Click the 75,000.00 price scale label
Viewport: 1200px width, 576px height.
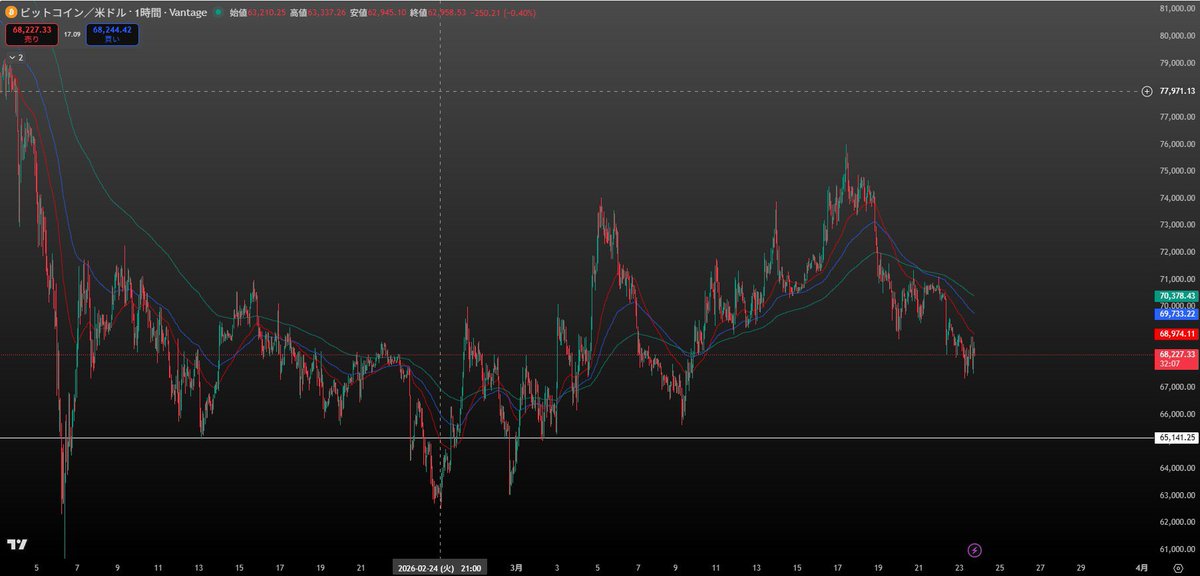(1178, 171)
